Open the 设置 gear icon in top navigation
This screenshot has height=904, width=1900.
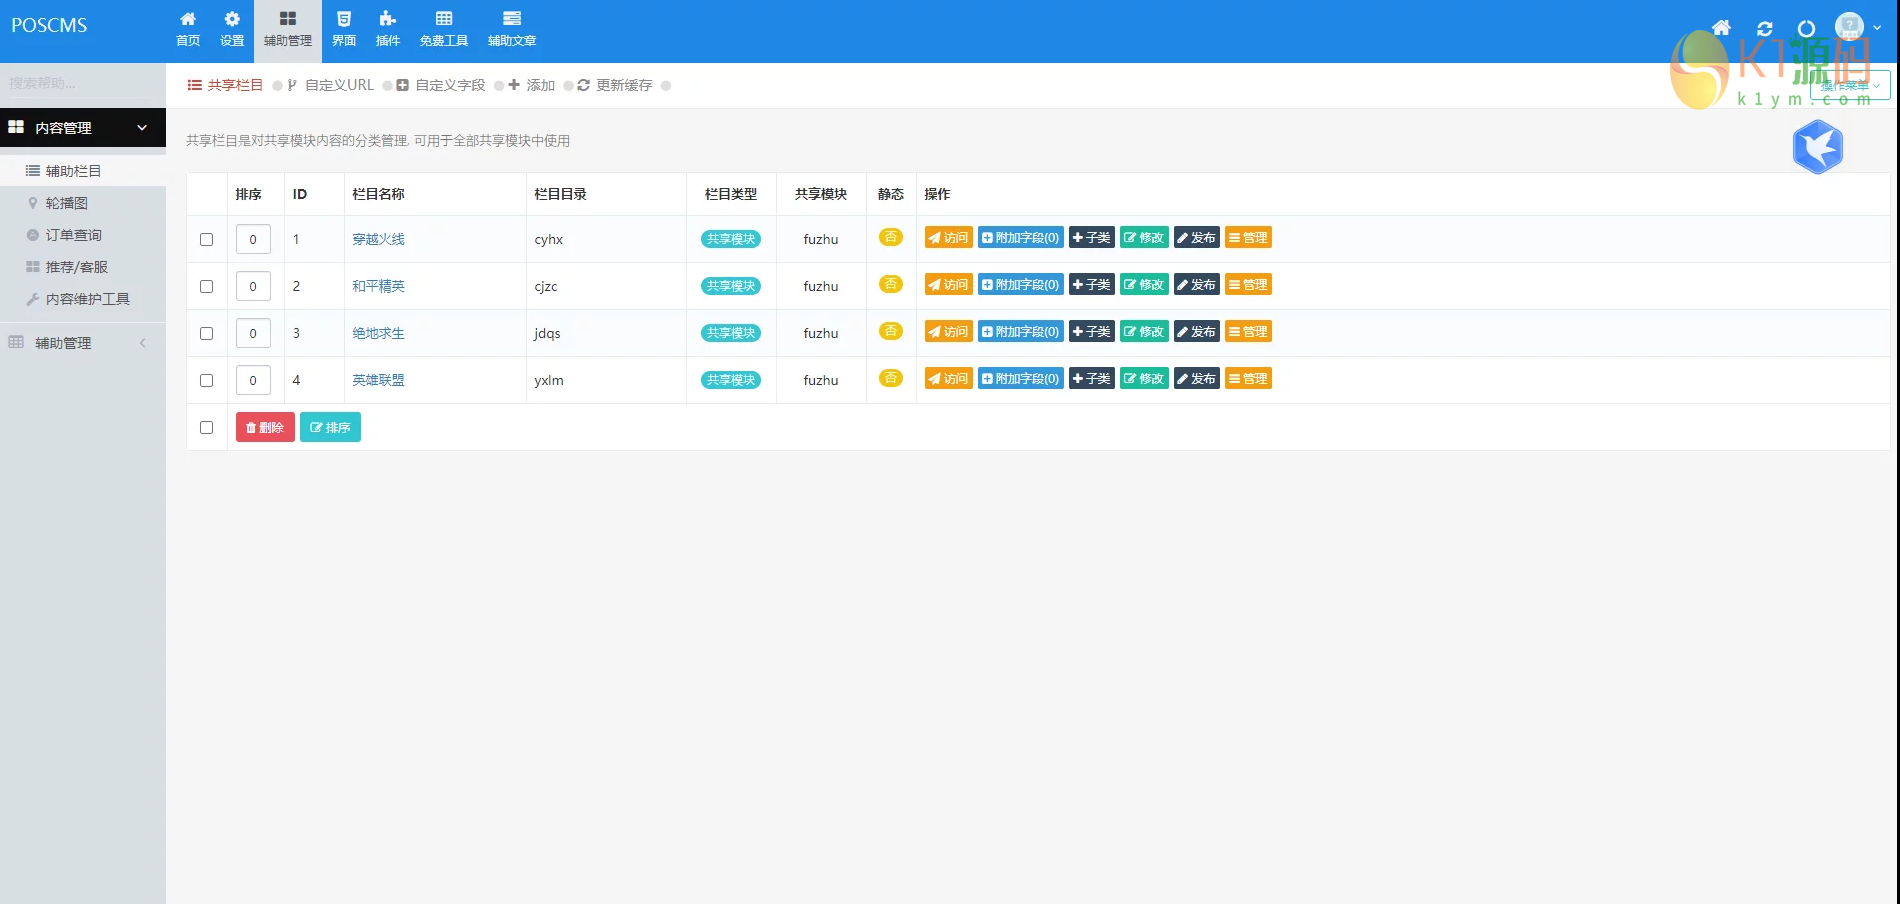click(x=232, y=27)
